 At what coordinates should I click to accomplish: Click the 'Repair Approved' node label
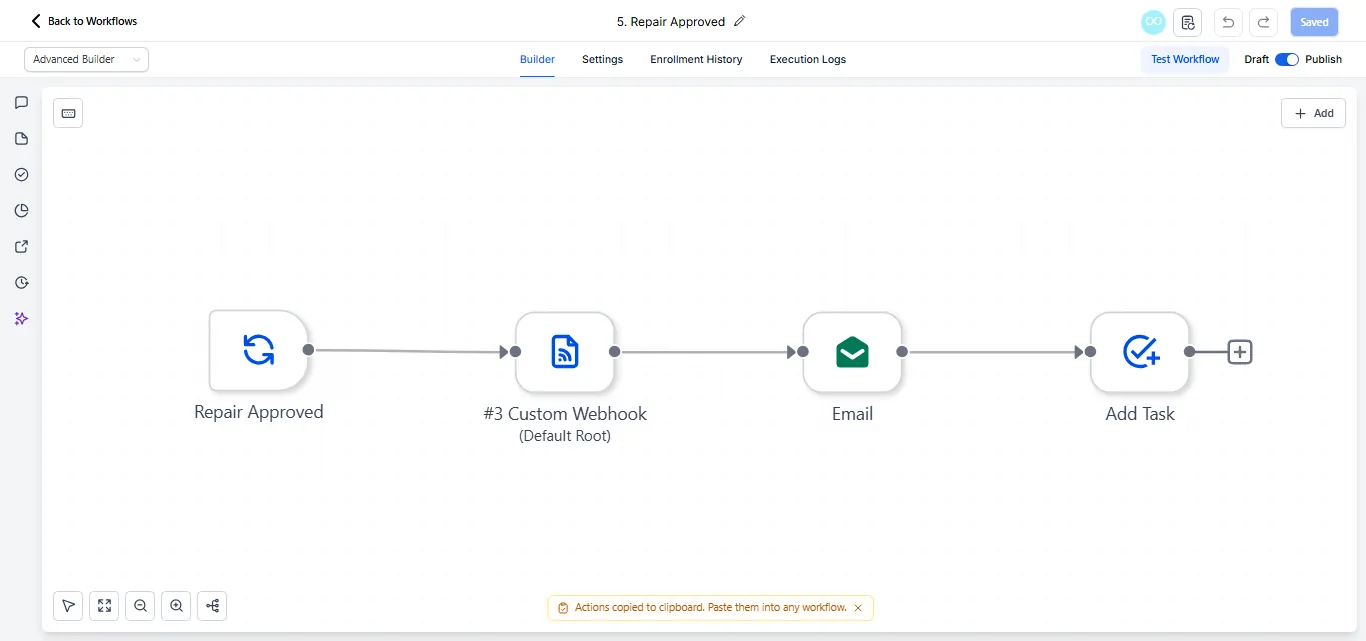259,412
